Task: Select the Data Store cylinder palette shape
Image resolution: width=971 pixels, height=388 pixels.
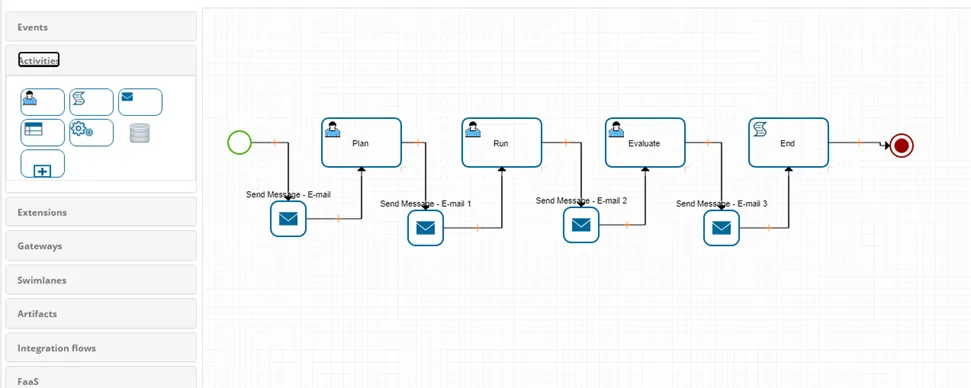Action: pos(140,133)
